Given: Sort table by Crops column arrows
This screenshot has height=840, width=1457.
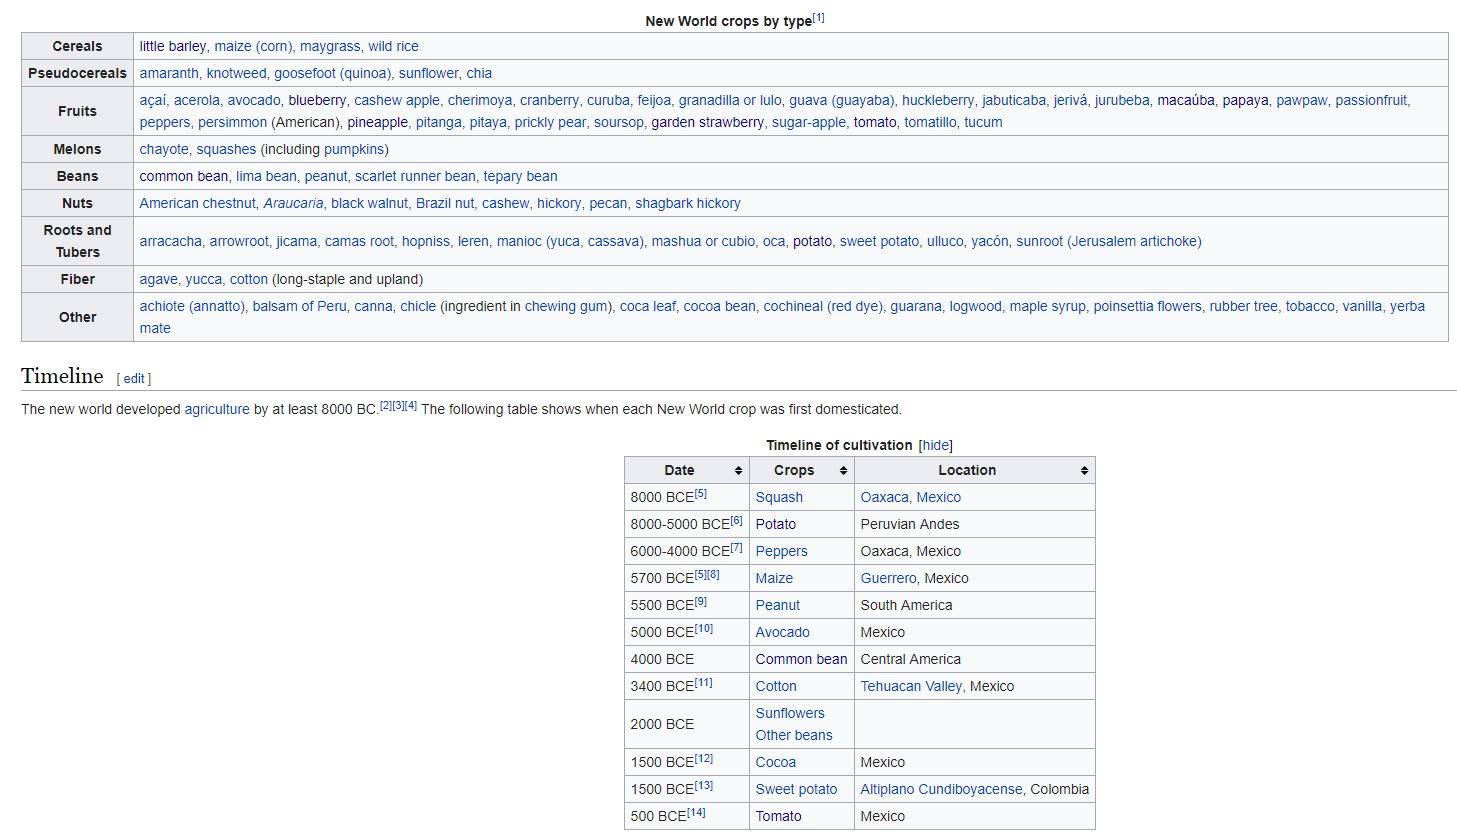Looking at the screenshot, I should (x=843, y=471).
